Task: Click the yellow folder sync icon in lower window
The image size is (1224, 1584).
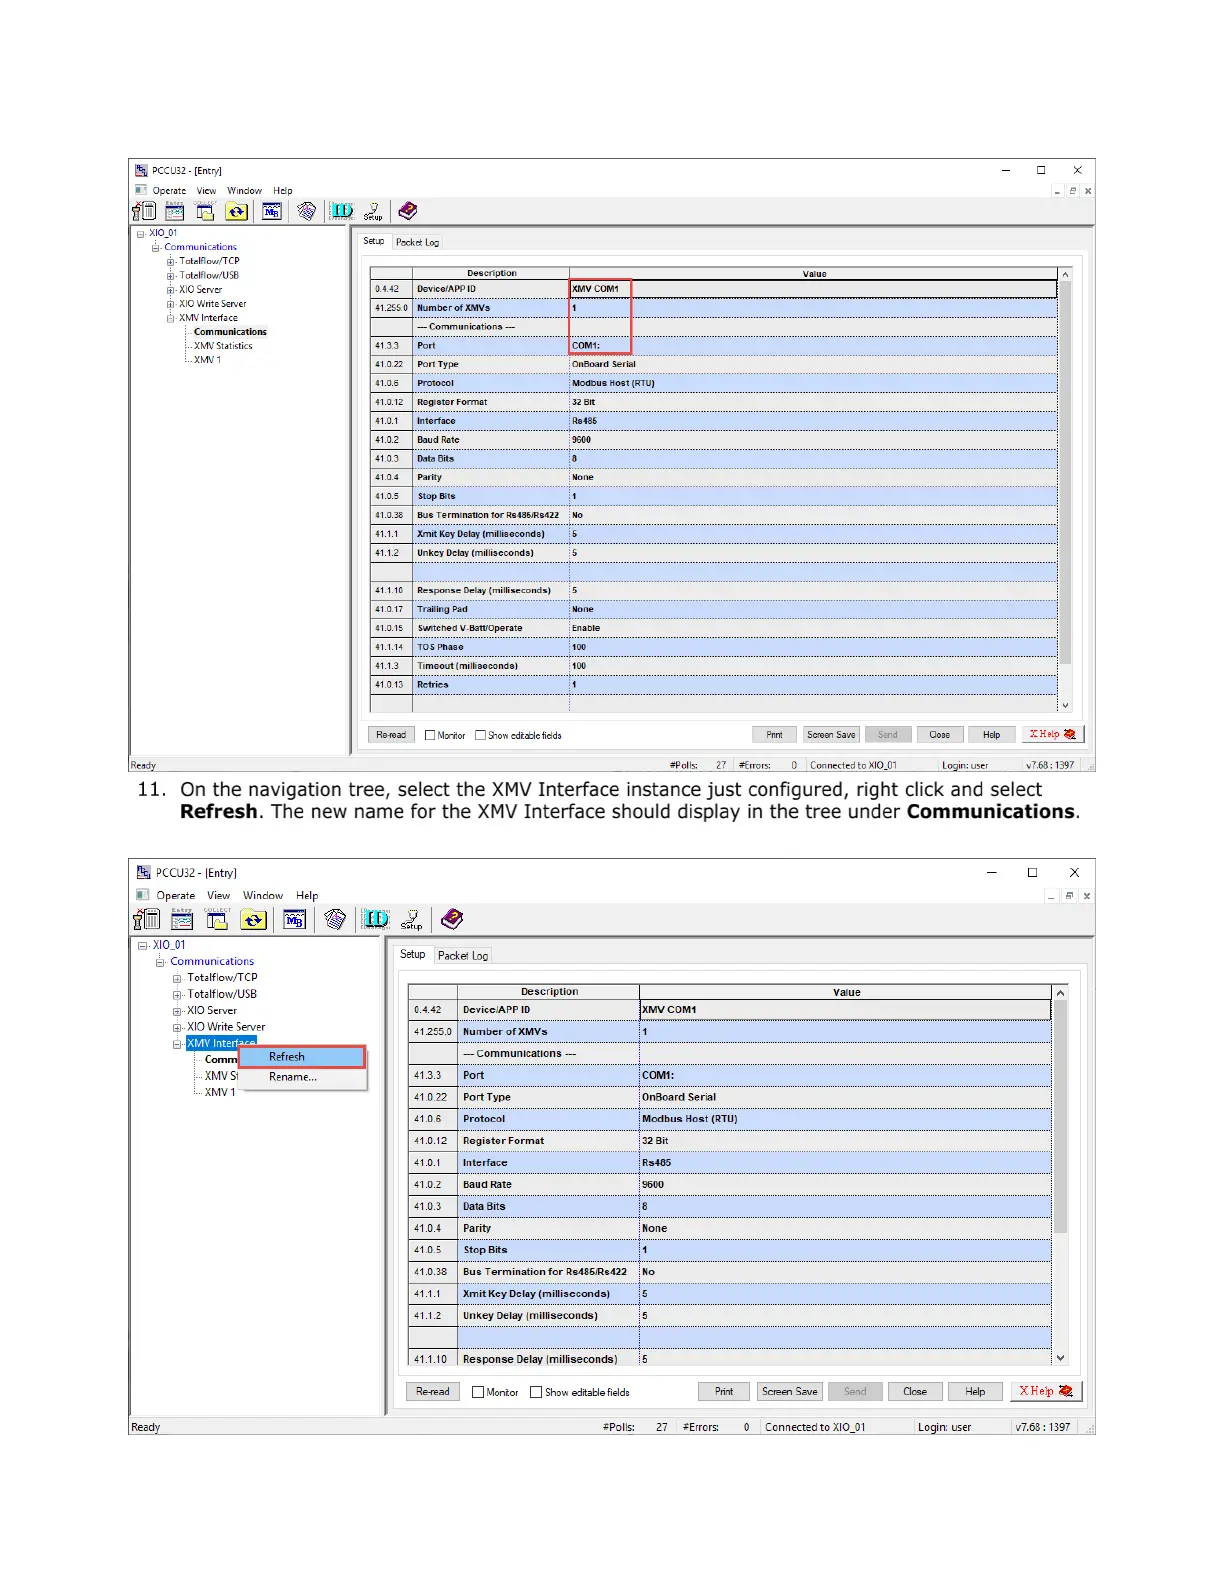Action: (254, 919)
